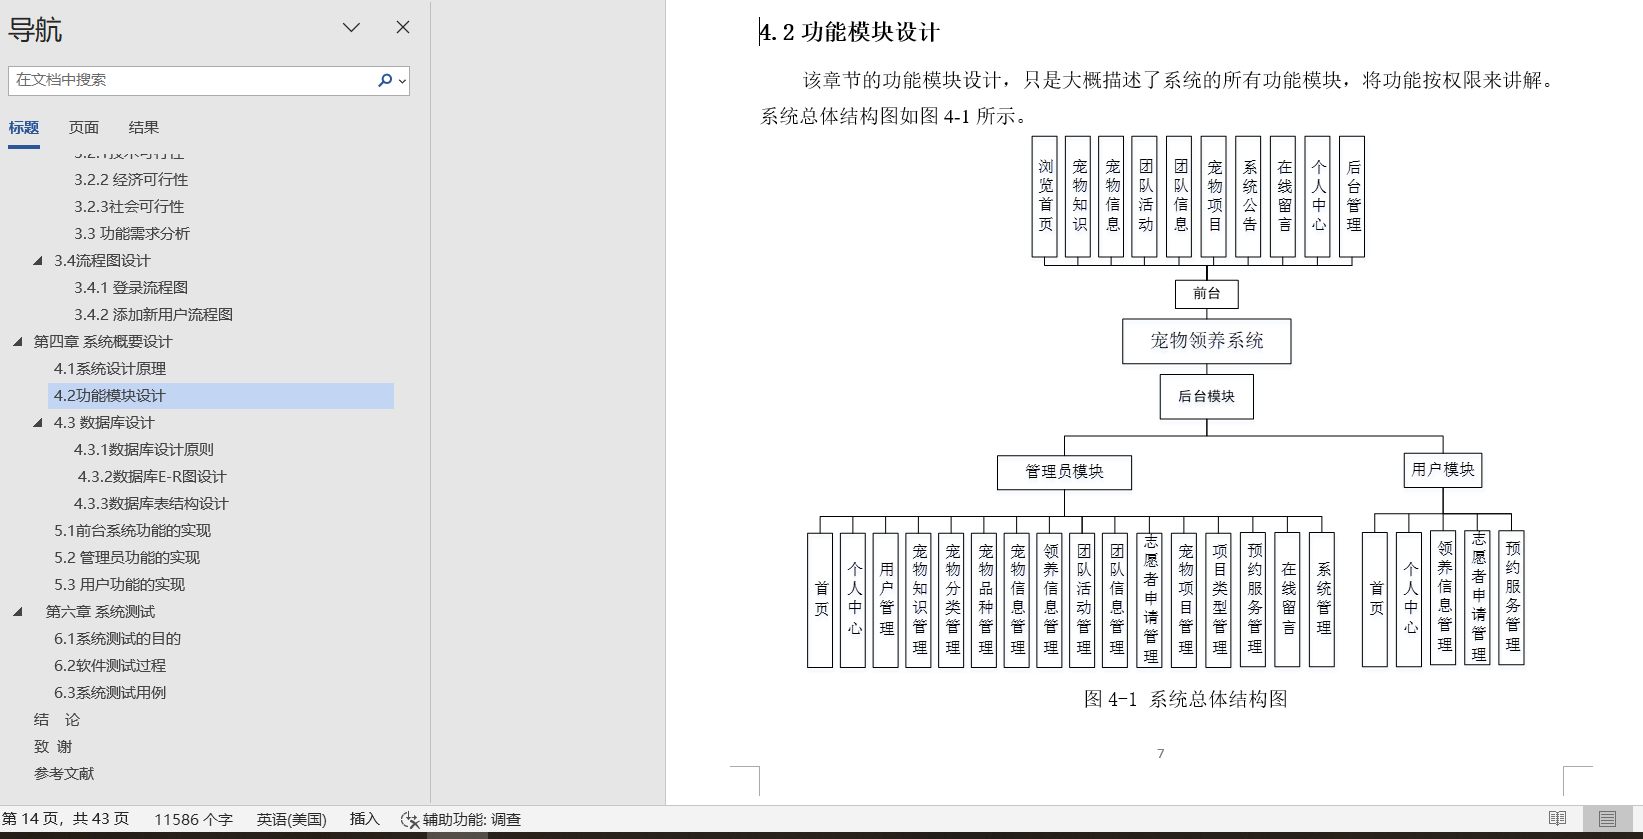This screenshot has height=839, width=1643.
Task: Go to heading 致 谢
Action: (x=53, y=746)
